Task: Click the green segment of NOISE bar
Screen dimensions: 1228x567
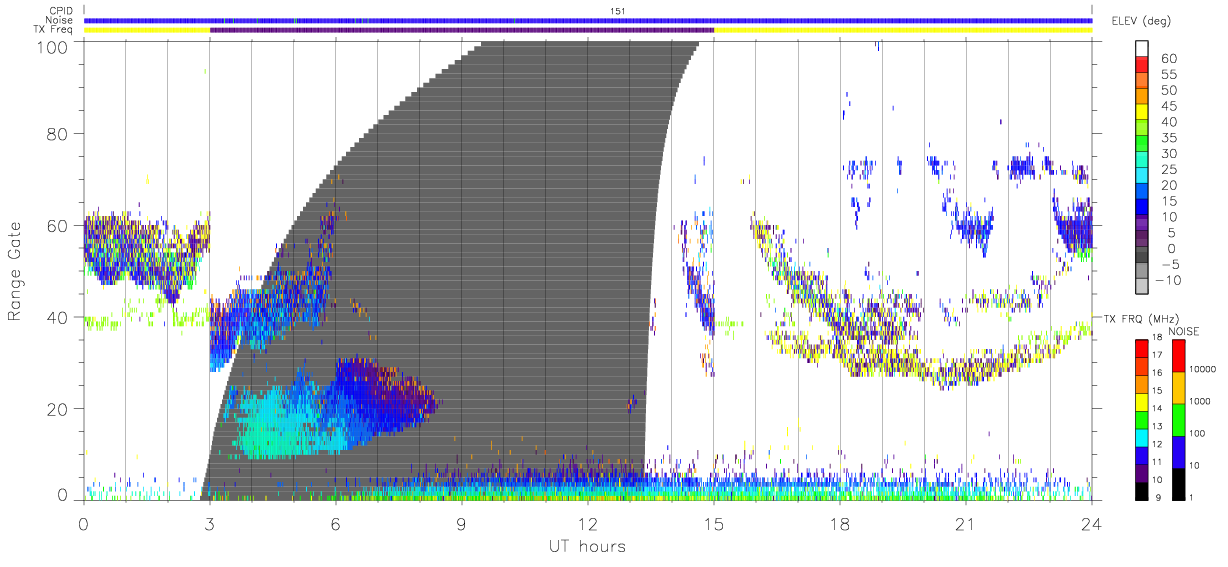Action: pos(1177,420)
